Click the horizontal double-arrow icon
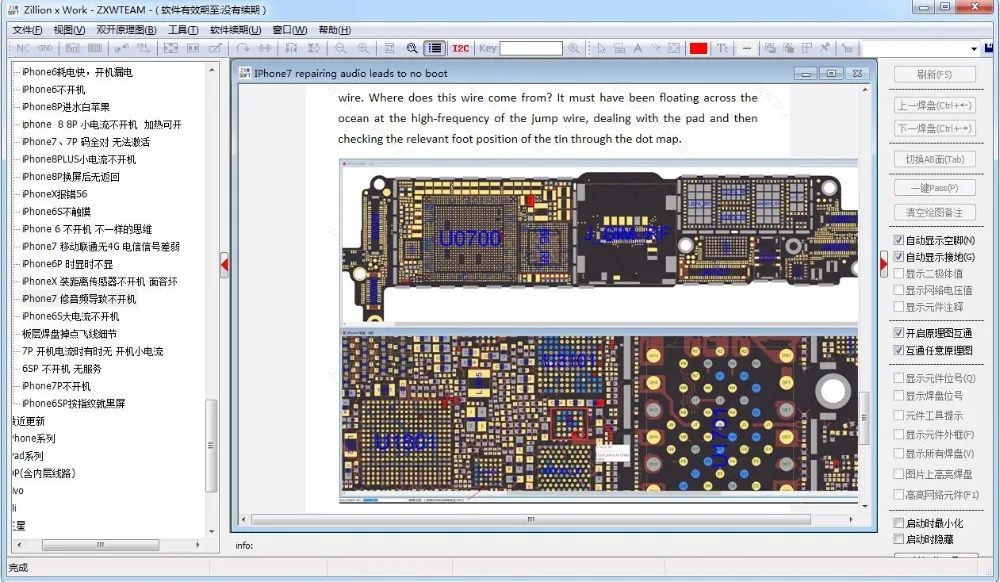The height and width of the screenshot is (582, 1000). pyautogui.click(x=265, y=48)
